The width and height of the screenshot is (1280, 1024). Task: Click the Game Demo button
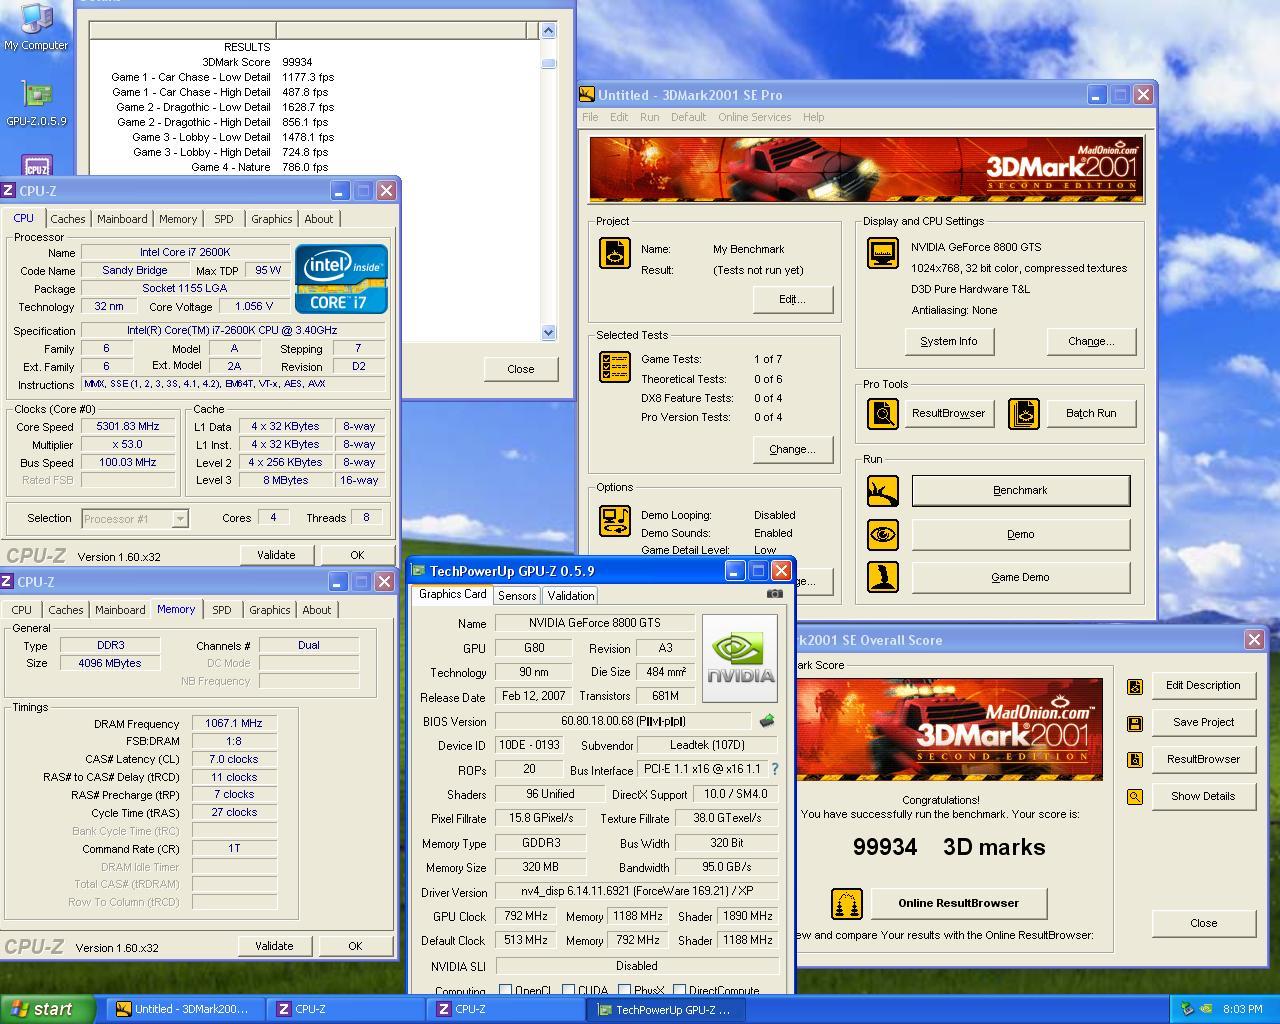tap(1021, 577)
